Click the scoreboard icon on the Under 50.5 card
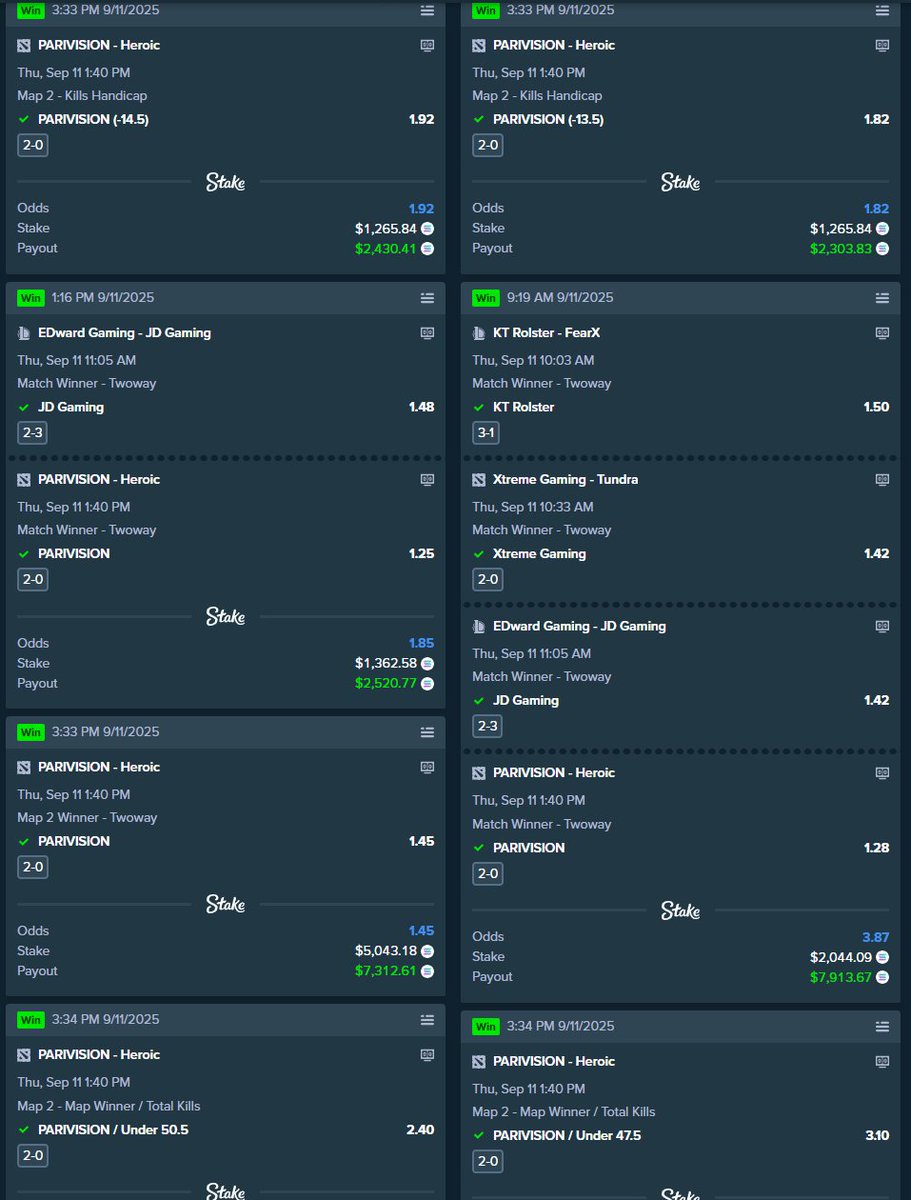911x1200 pixels. (x=427, y=1055)
